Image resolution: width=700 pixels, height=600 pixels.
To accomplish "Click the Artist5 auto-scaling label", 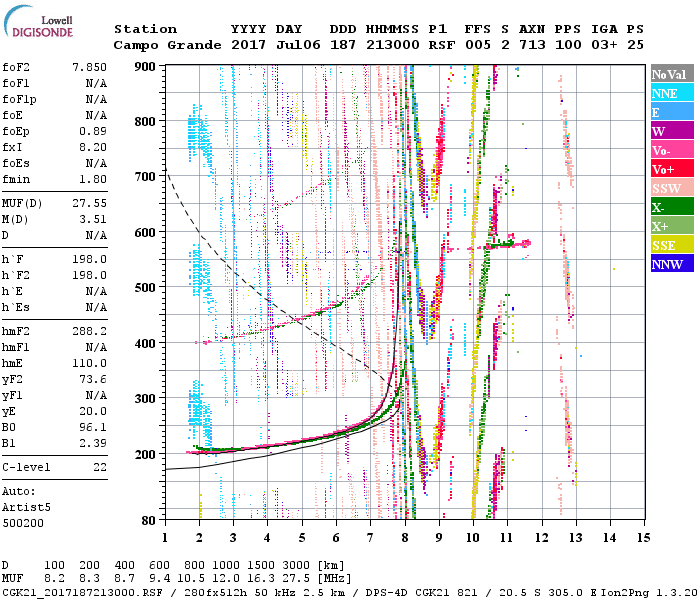I will (26, 508).
